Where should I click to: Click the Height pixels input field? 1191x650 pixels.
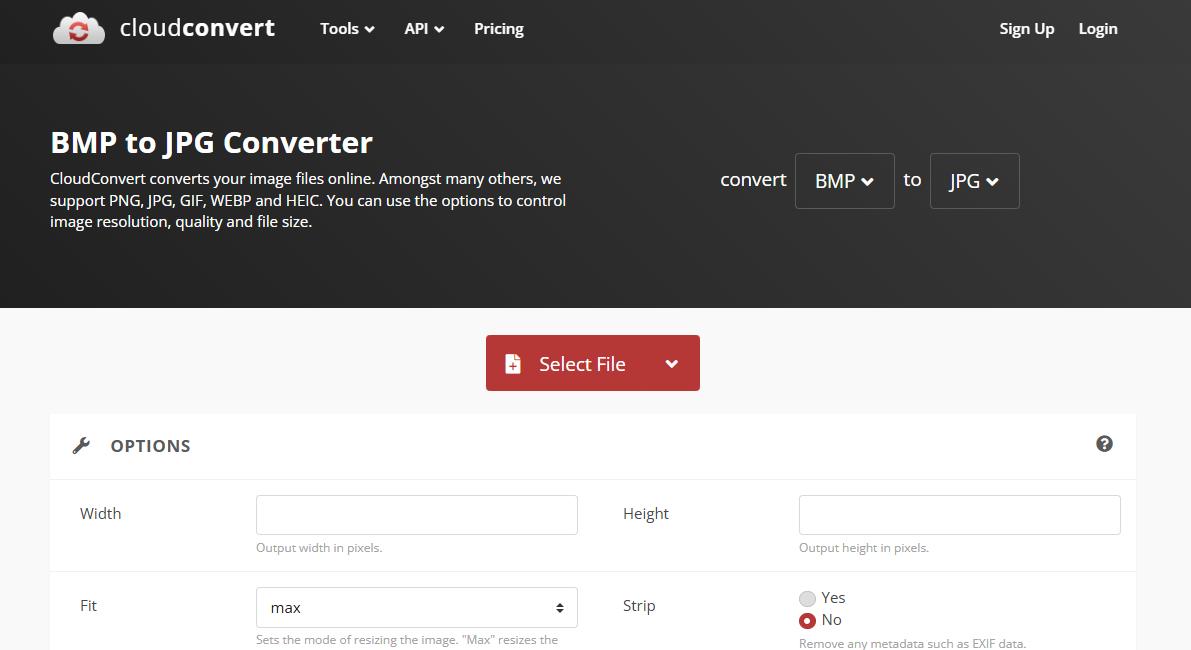[958, 514]
